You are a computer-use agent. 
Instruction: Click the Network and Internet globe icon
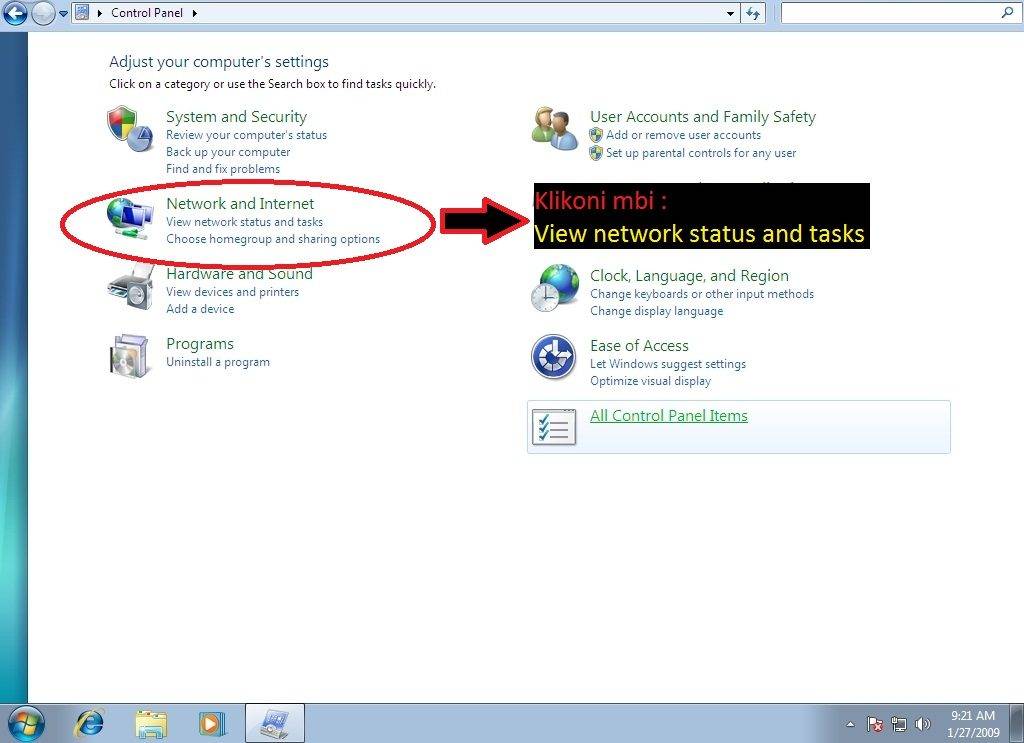tap(129, 219)
